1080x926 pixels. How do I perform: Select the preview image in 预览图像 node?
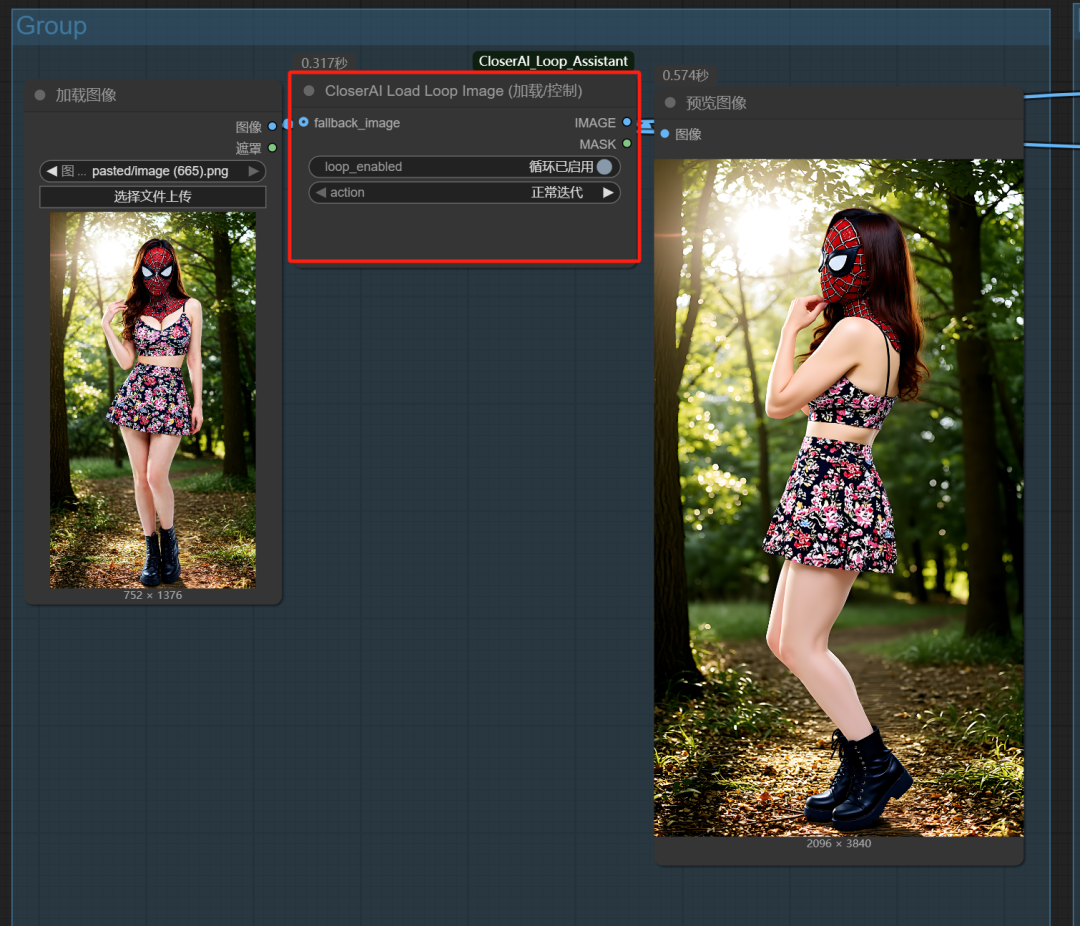839,498
